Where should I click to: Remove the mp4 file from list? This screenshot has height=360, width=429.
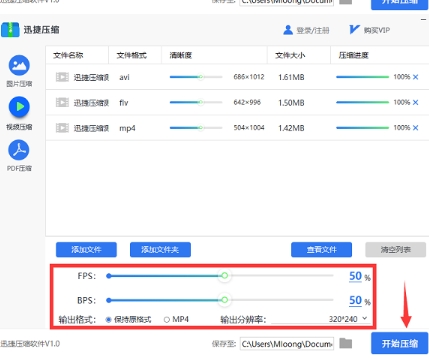pyautogui.click(x=415, y=128)
